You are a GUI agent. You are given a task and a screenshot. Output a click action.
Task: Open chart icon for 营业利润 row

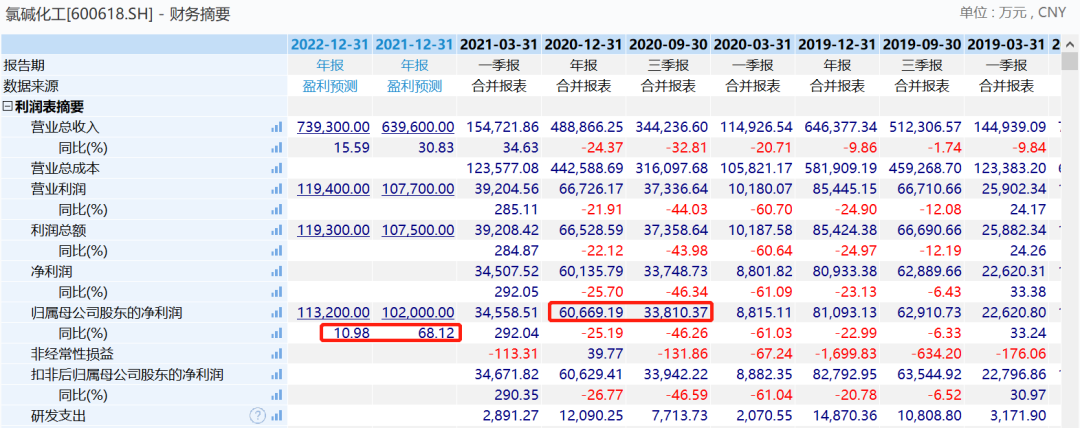(277, 190)
